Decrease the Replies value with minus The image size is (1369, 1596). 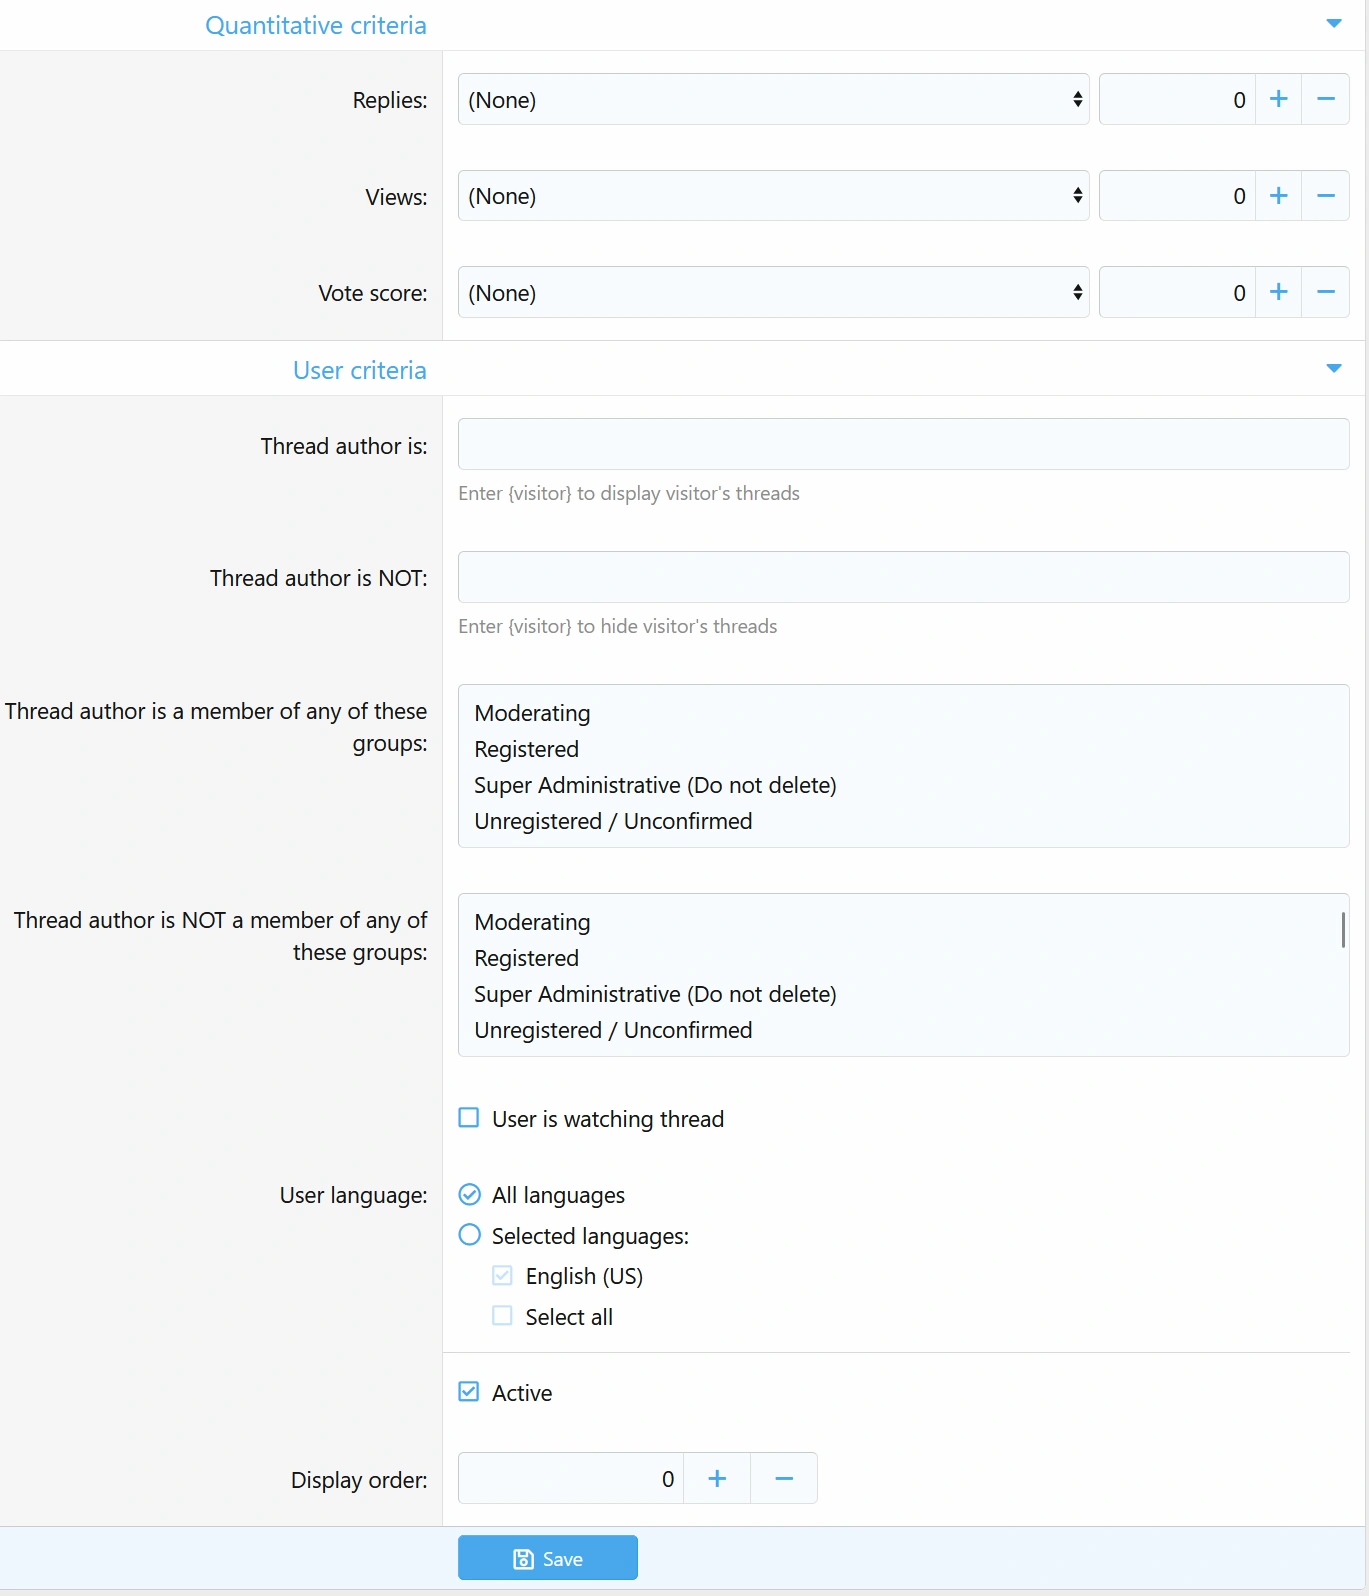(1326, 99)
